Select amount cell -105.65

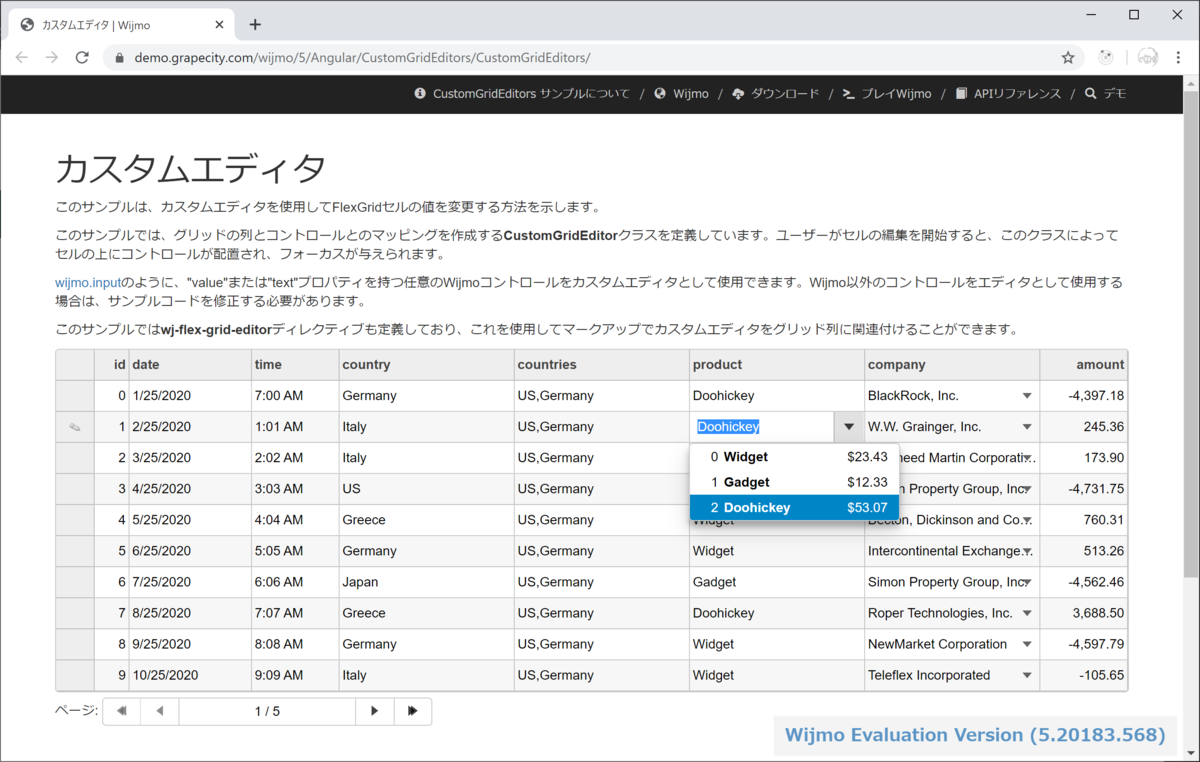[1084, 675]
